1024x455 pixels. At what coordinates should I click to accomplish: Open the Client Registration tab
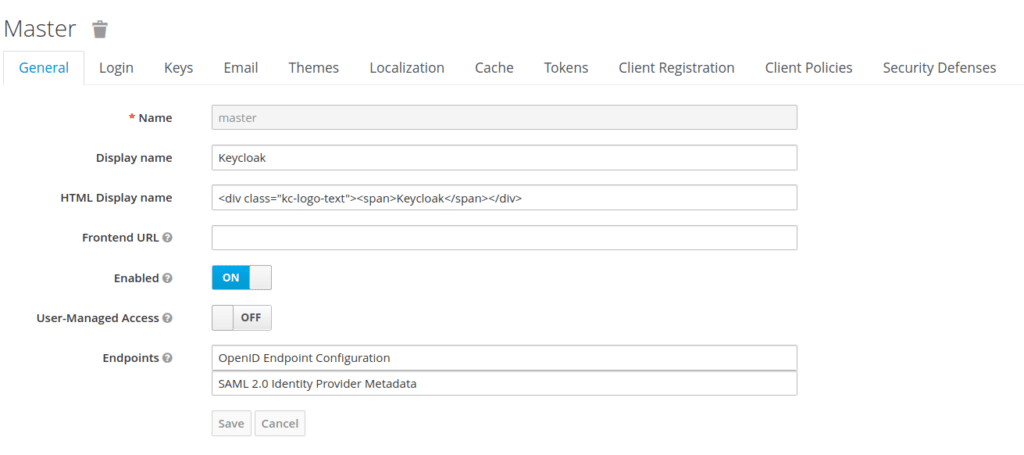pyautogui.click(x=677, y=68)
